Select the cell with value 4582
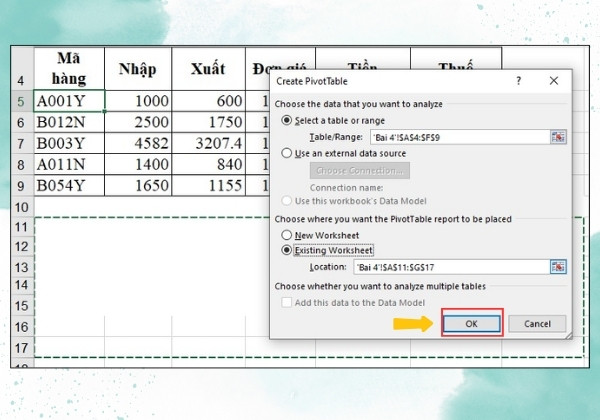This screenshot has width=600, height=420. (x=138, y=143)
